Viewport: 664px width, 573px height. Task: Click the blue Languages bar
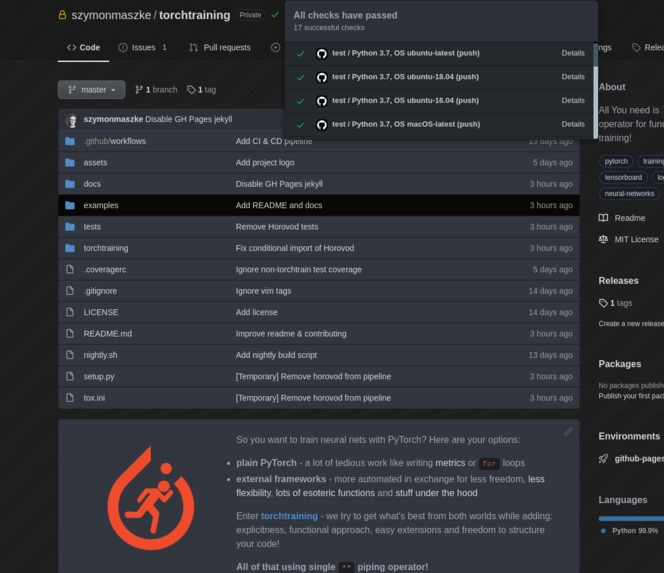click(x=631, y=518)
